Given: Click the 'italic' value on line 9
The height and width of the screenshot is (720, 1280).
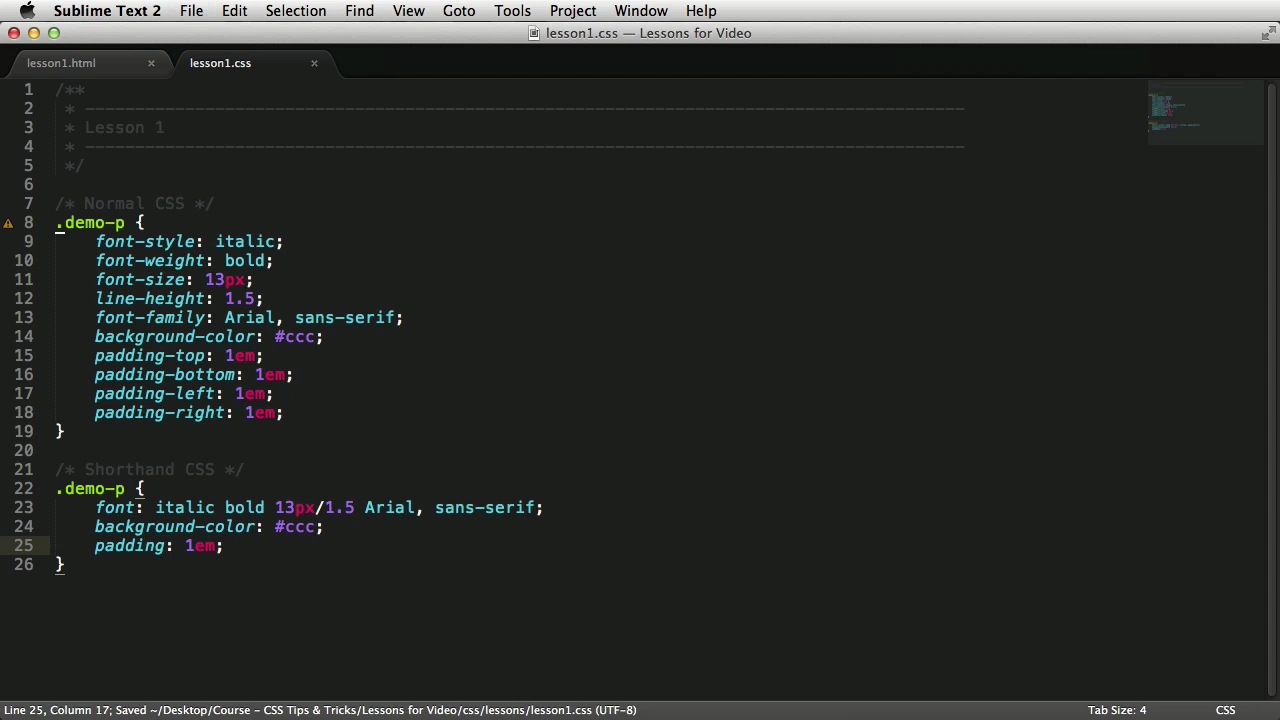Looking at the screenshot, I should tap(245, 242).
